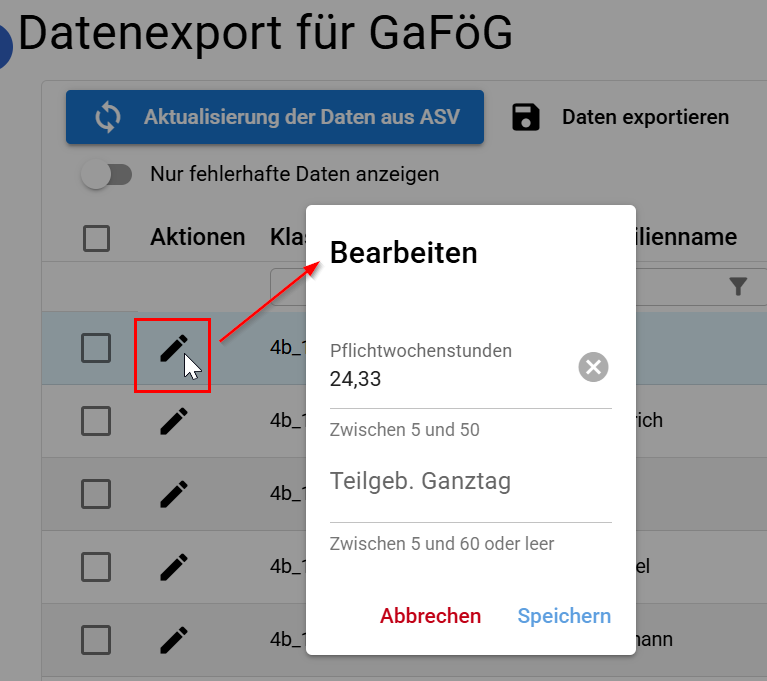The image size is (767, 681).
Task: Click the pencil edit icon in fifth row
Action: (x=173, y=639)
